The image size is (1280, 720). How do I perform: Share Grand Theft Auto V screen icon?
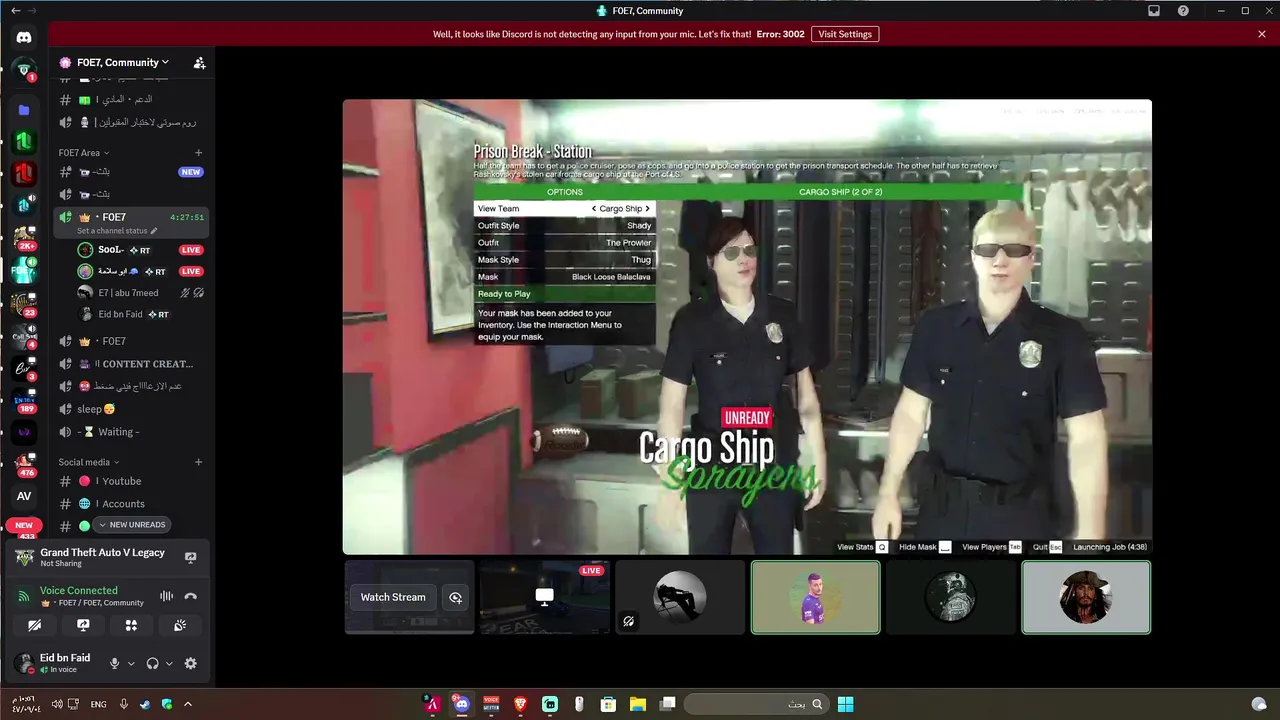point(190,557)
